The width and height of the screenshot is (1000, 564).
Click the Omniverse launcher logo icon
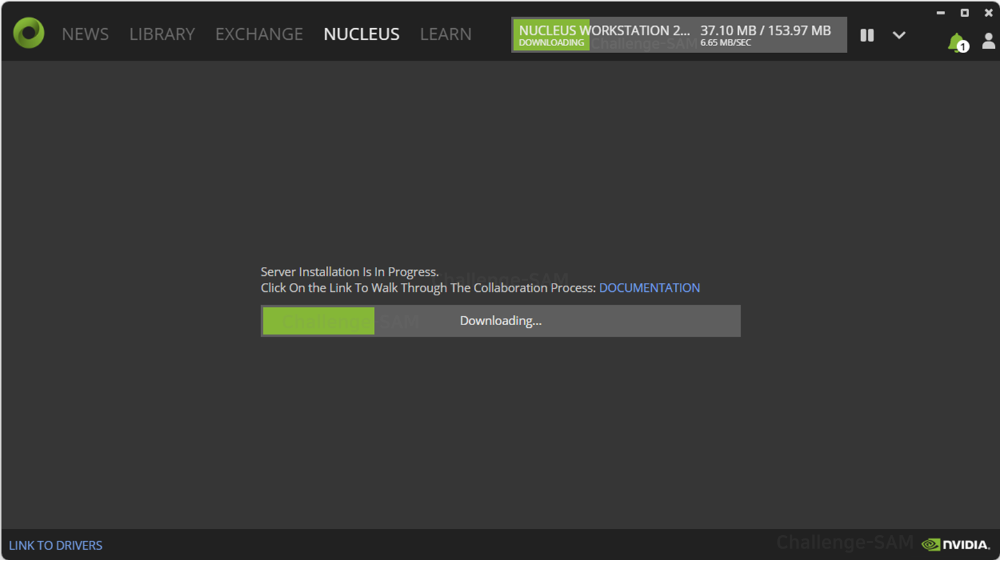point(29,33)
